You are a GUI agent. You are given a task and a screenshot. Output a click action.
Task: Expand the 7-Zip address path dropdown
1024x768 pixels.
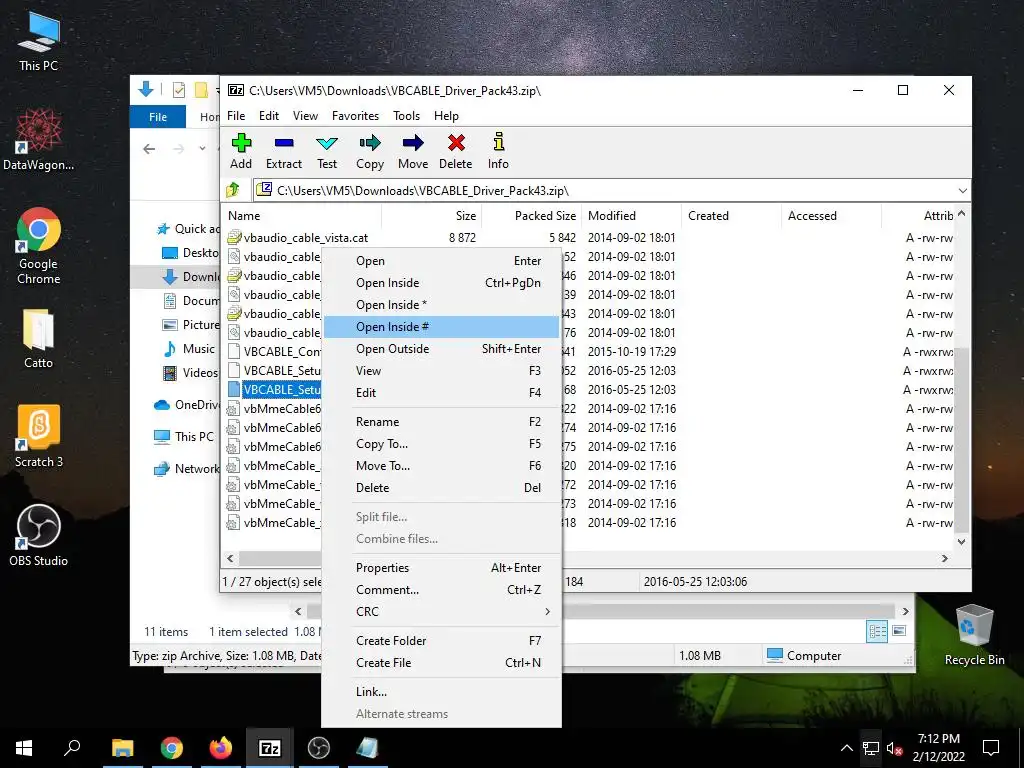click(x=963, y=191)
